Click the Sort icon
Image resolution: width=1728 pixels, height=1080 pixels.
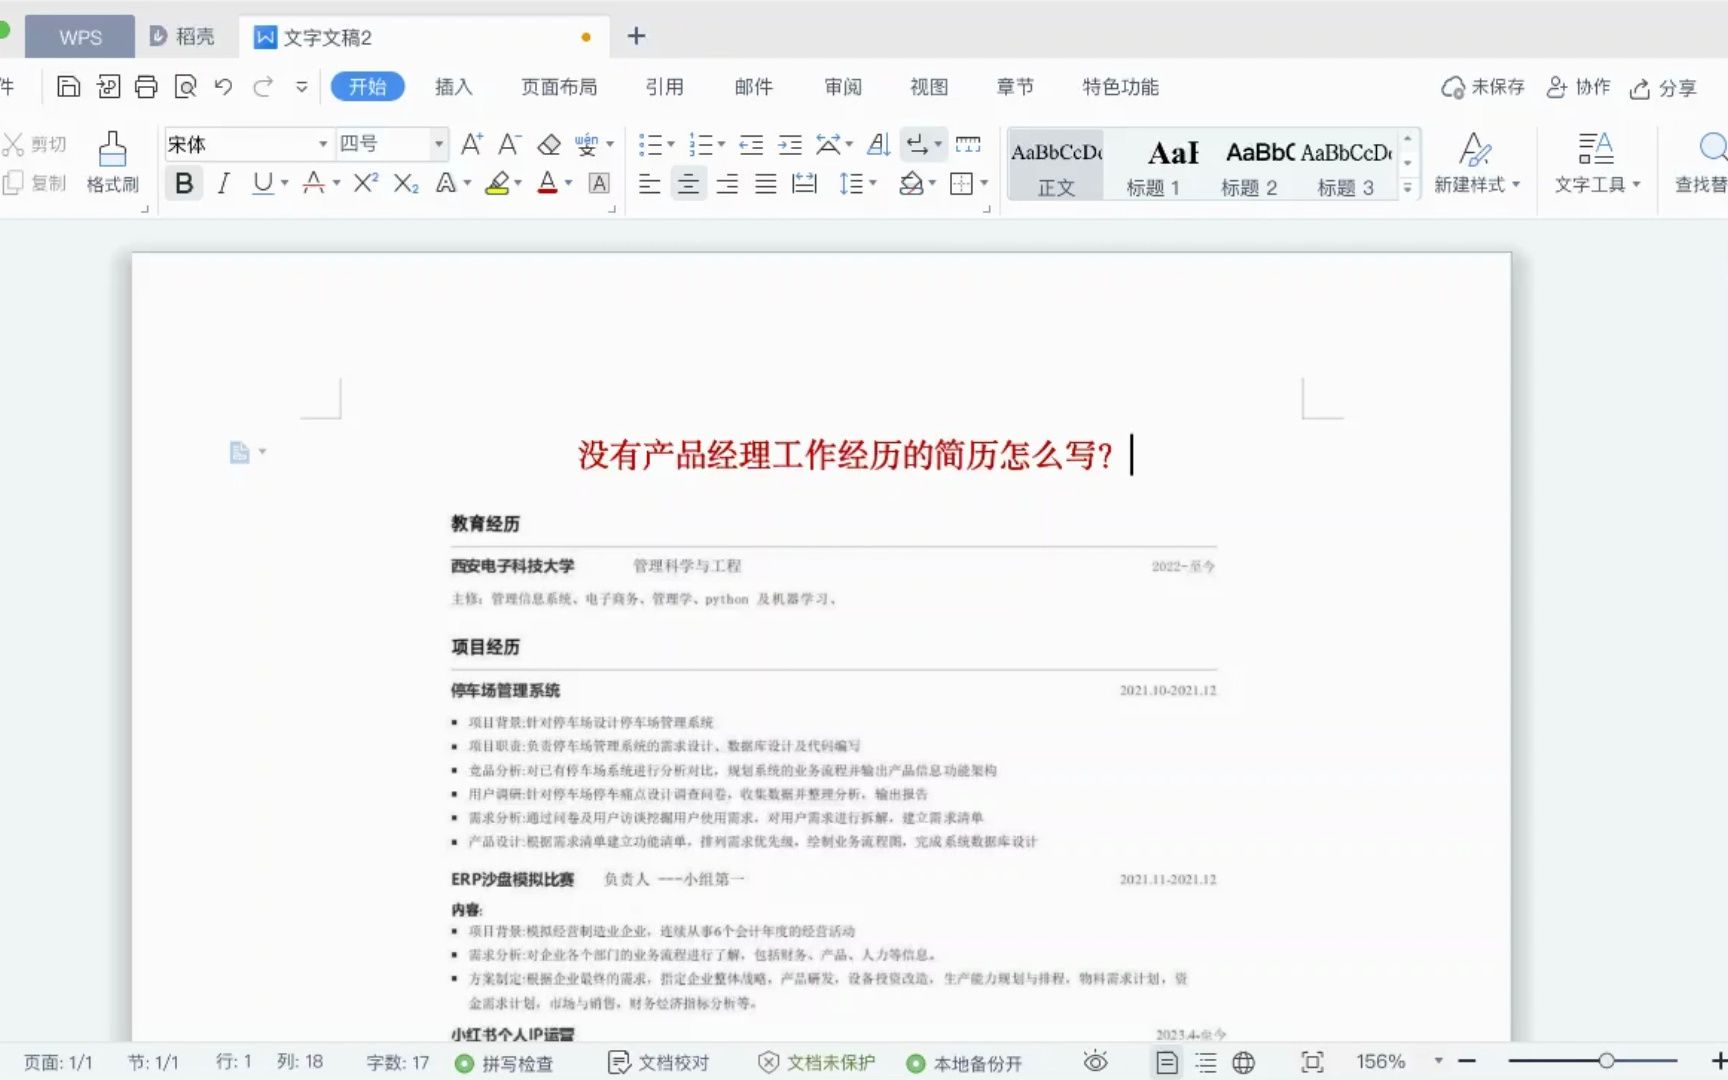click(x=879, y=145)
